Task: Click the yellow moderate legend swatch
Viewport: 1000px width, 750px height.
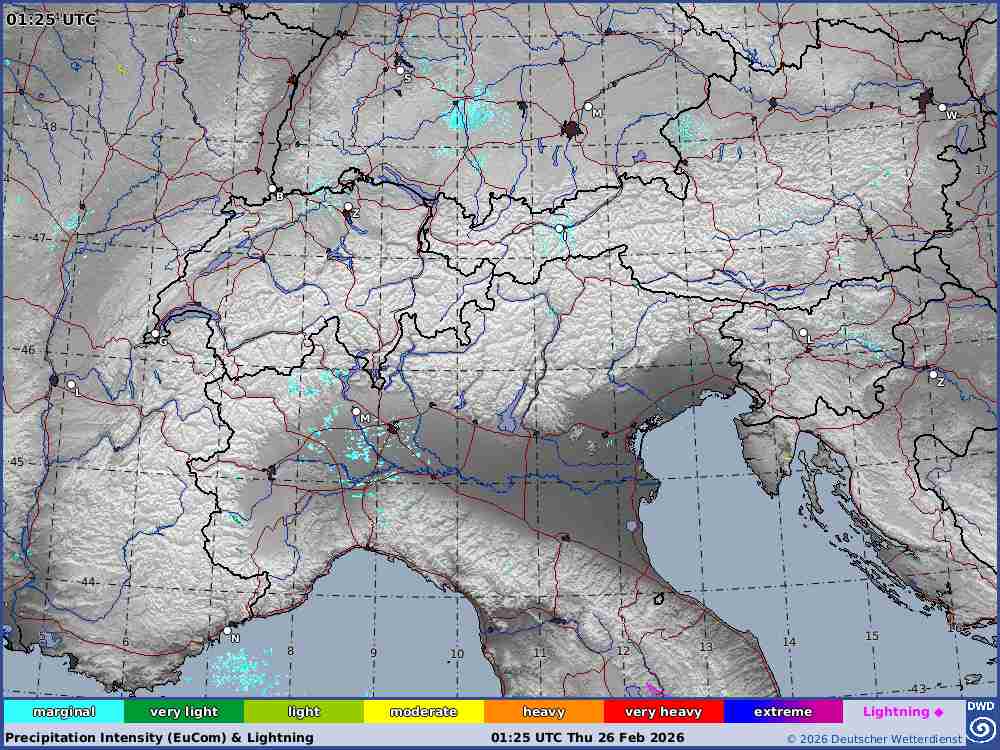Action: 423,712
